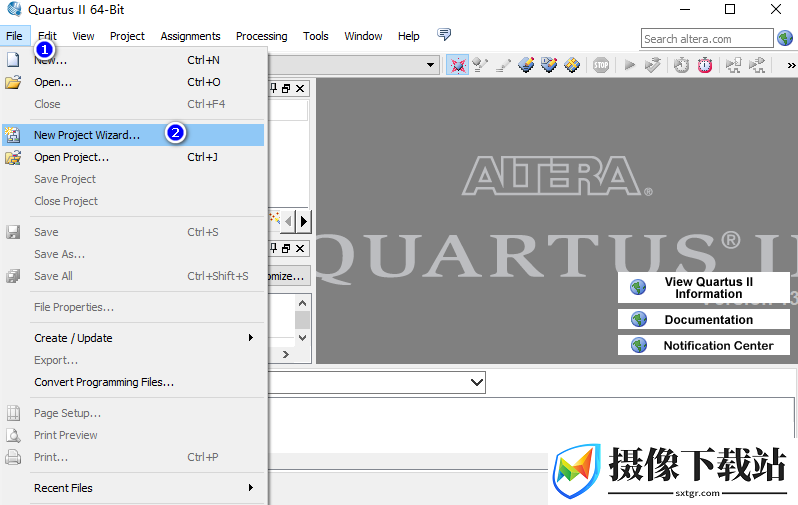Click the panel scrollbar down arrow
This screenshot has width=798, height=505.
(x=302, y=338)
